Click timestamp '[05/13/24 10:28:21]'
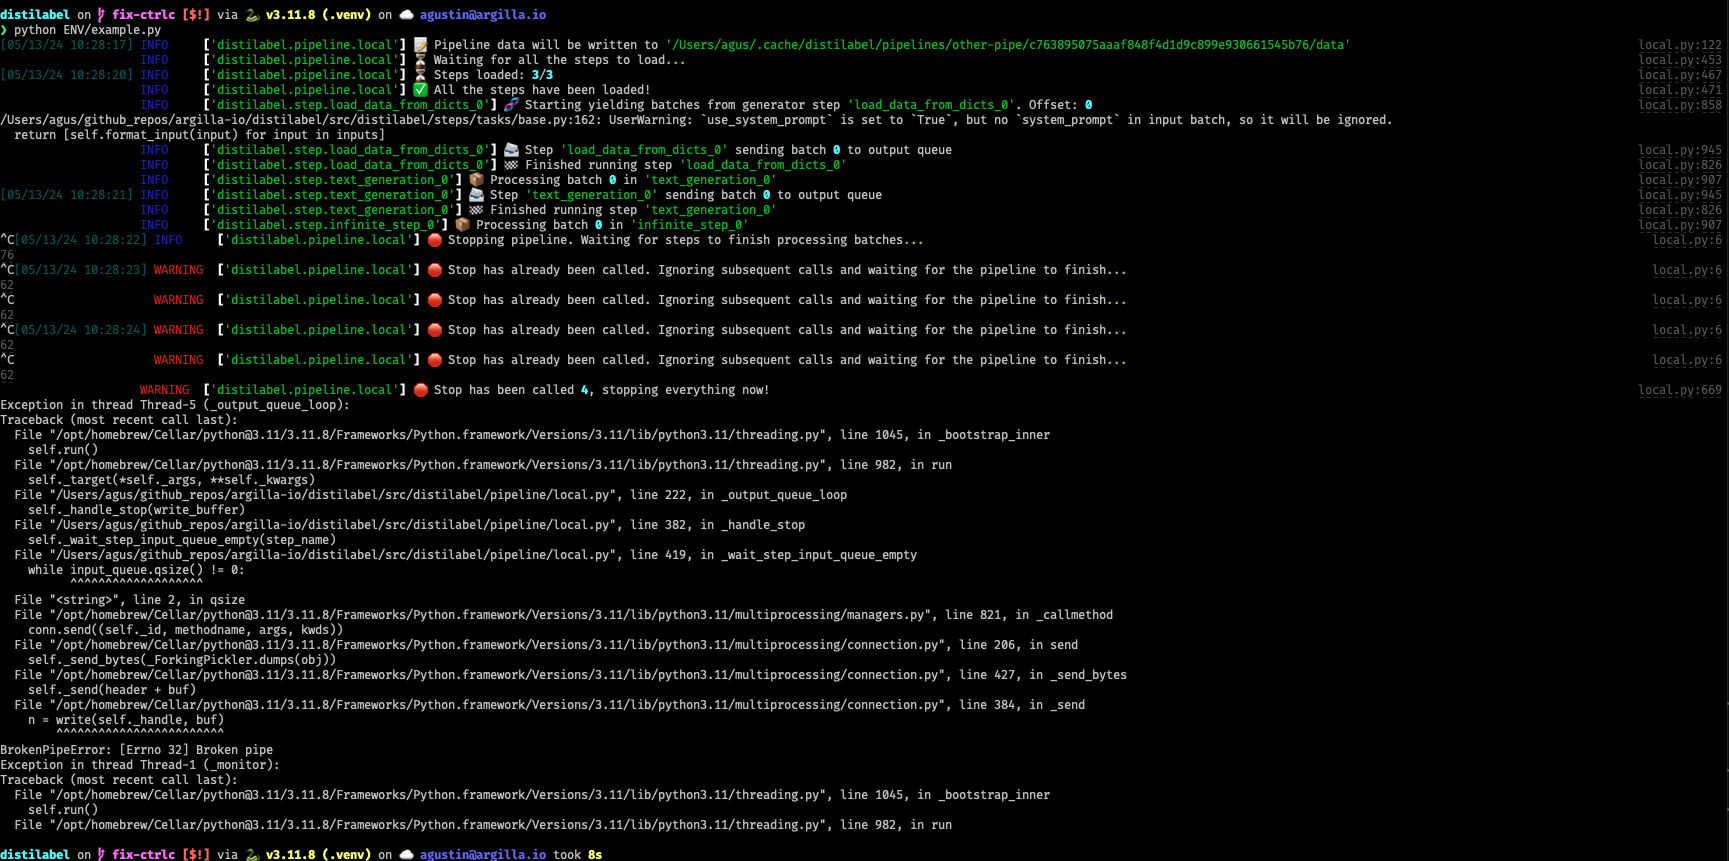 (x=66, y=195)
